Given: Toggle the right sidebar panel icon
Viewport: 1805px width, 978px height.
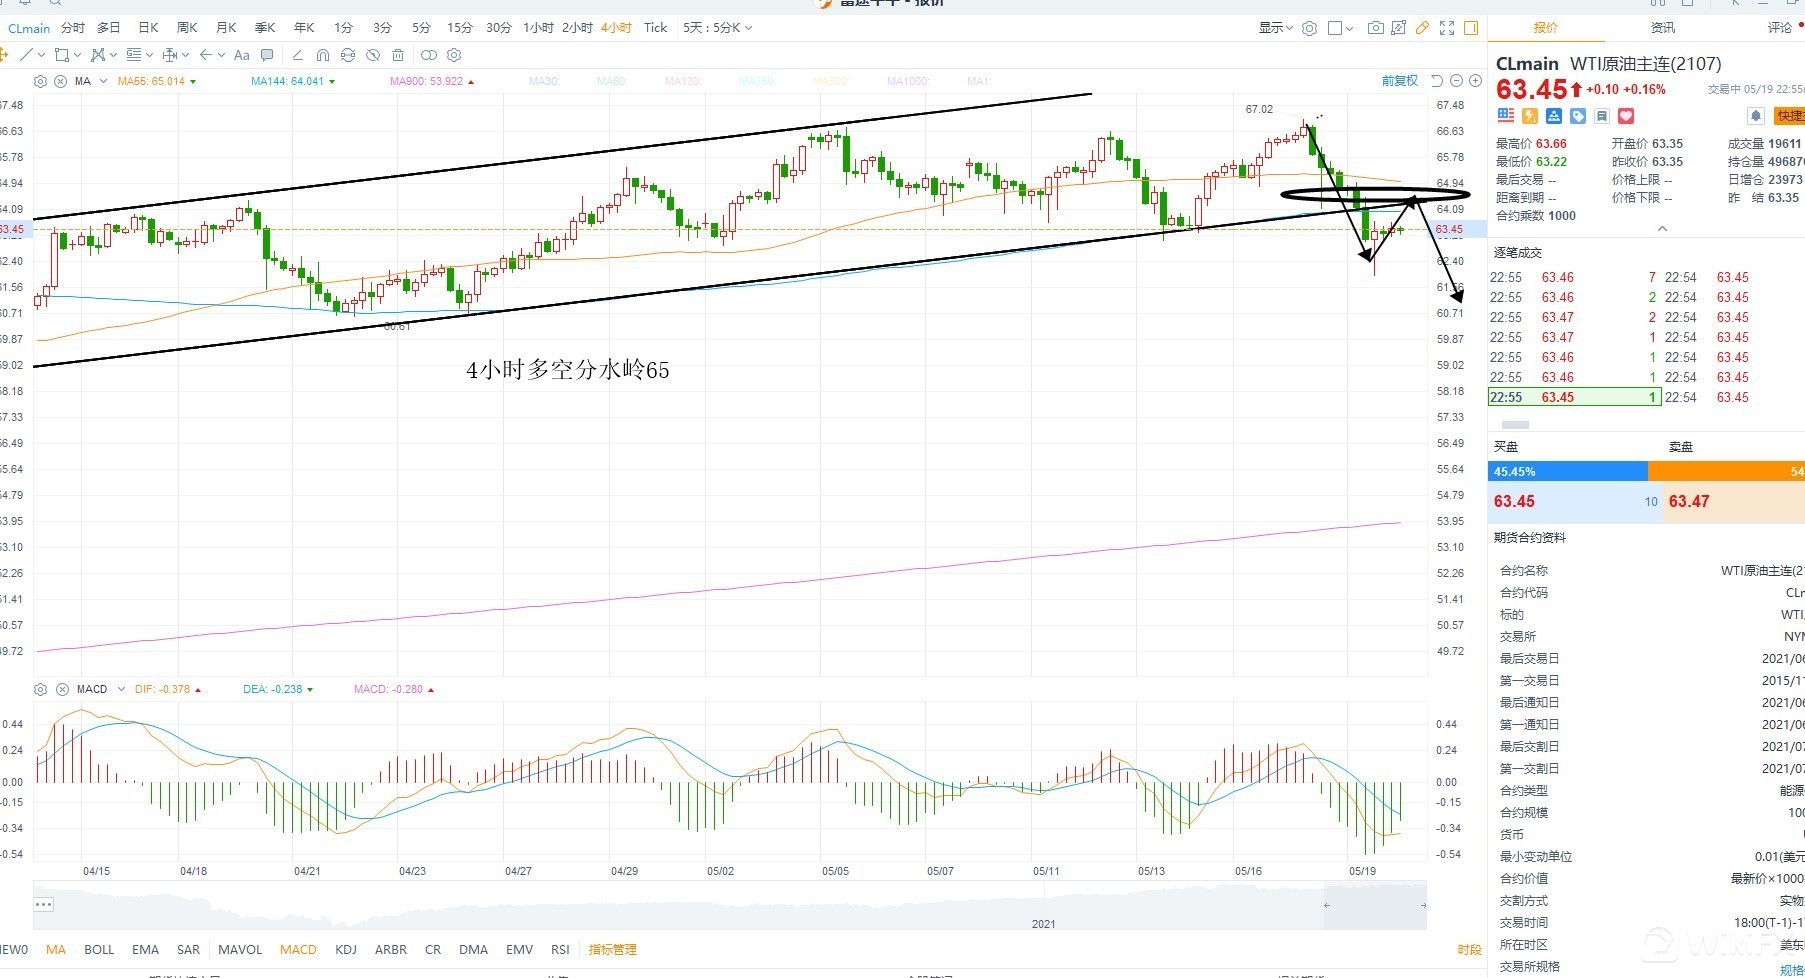Looking at the screenshot, I should pyautogui.click(x=1471, y=28).
